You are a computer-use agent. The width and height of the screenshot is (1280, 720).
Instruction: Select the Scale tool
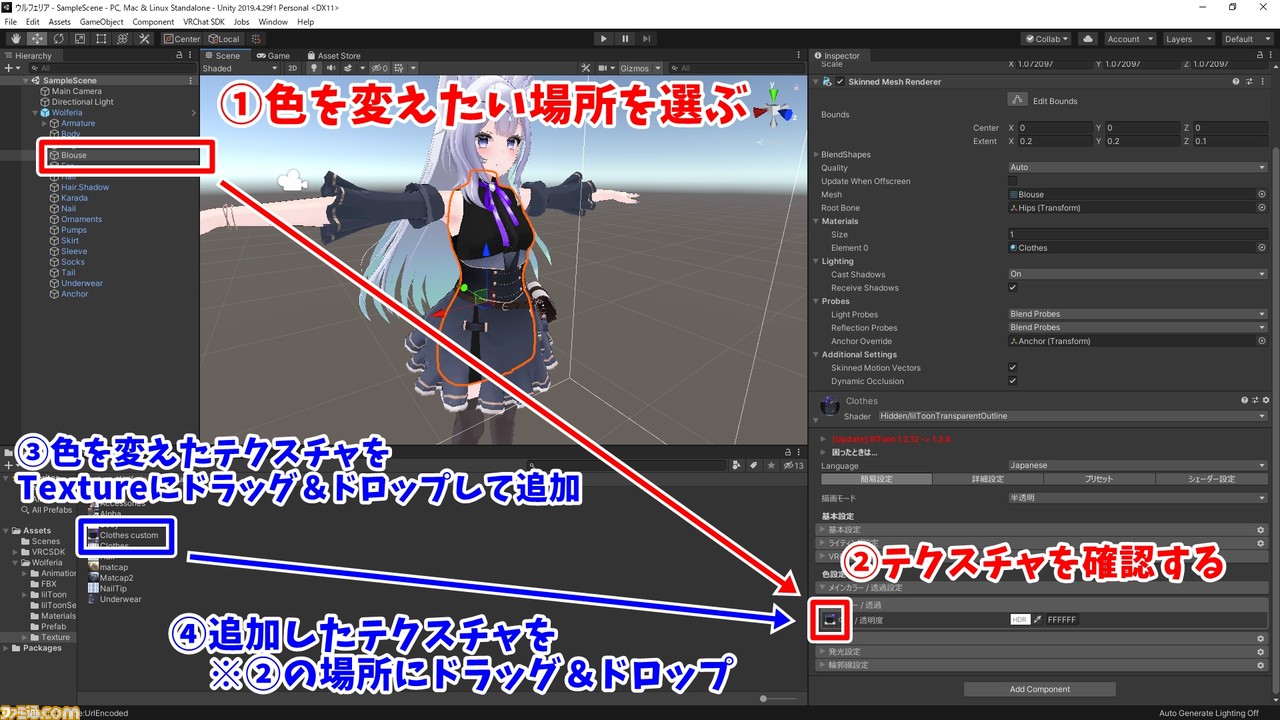(x=80, y=39)
